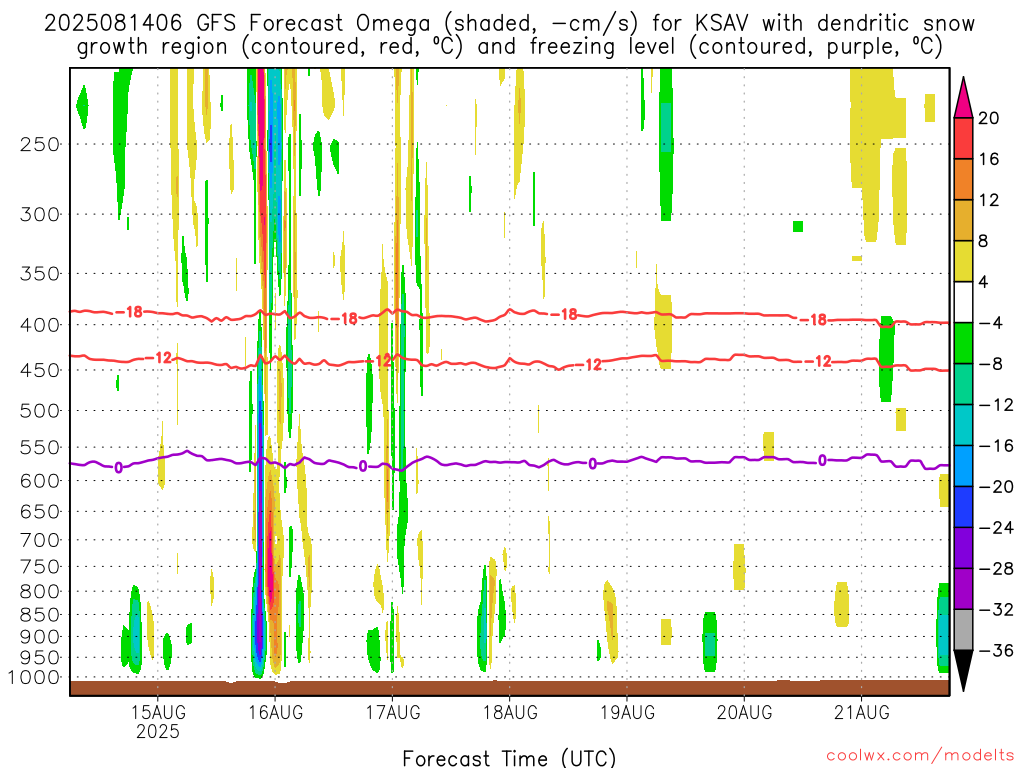Click the 21AUG date tick label

click(x=861, y=712)
